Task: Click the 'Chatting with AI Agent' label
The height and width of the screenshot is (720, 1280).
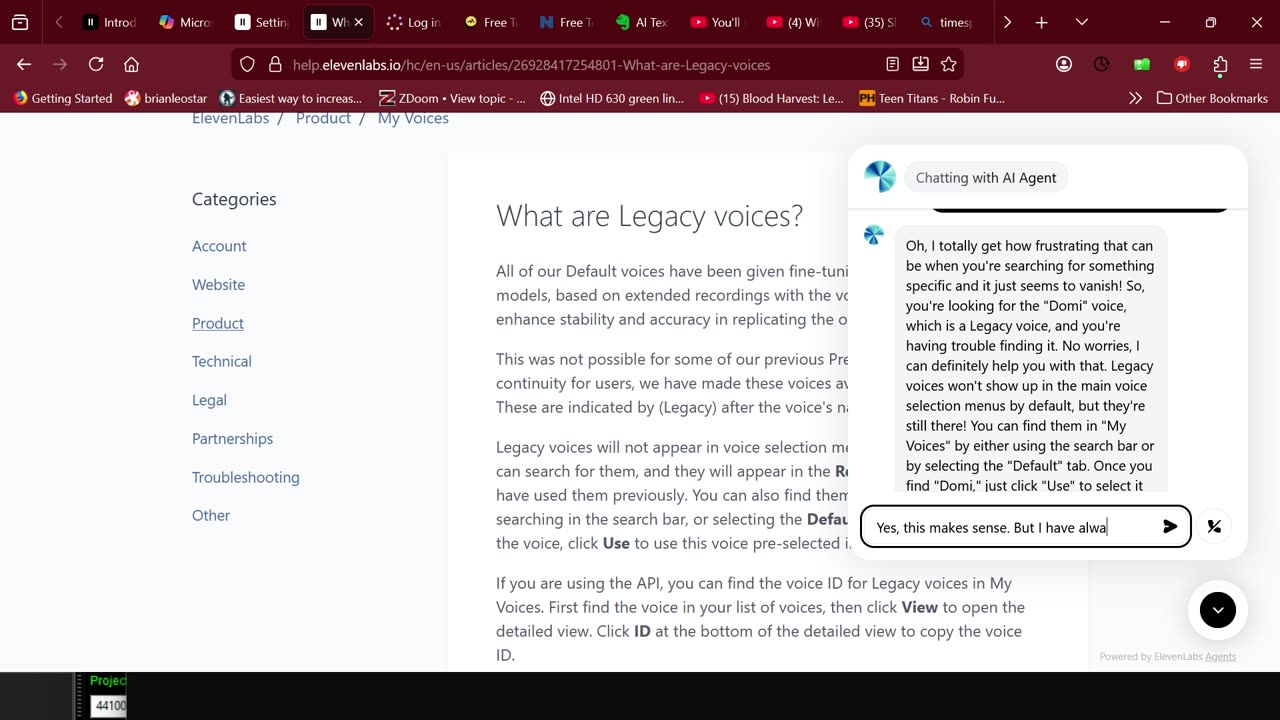Action: click(986, 177)
